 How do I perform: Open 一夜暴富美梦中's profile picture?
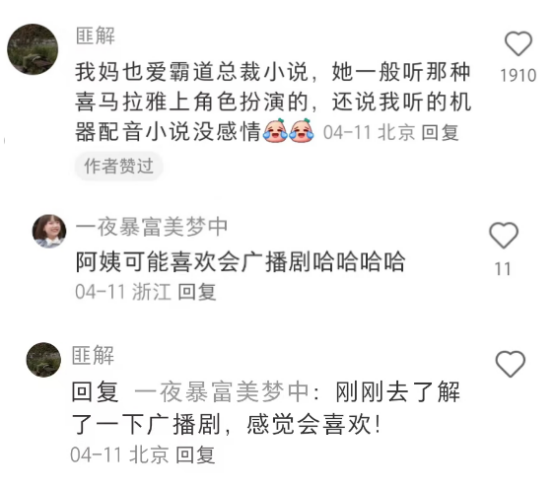click(x=49, y=231)
